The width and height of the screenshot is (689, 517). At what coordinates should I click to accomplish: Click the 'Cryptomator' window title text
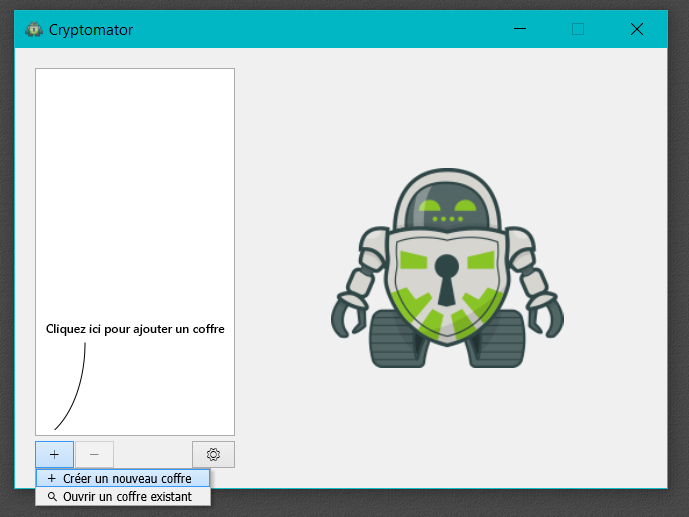coord(91,30)
